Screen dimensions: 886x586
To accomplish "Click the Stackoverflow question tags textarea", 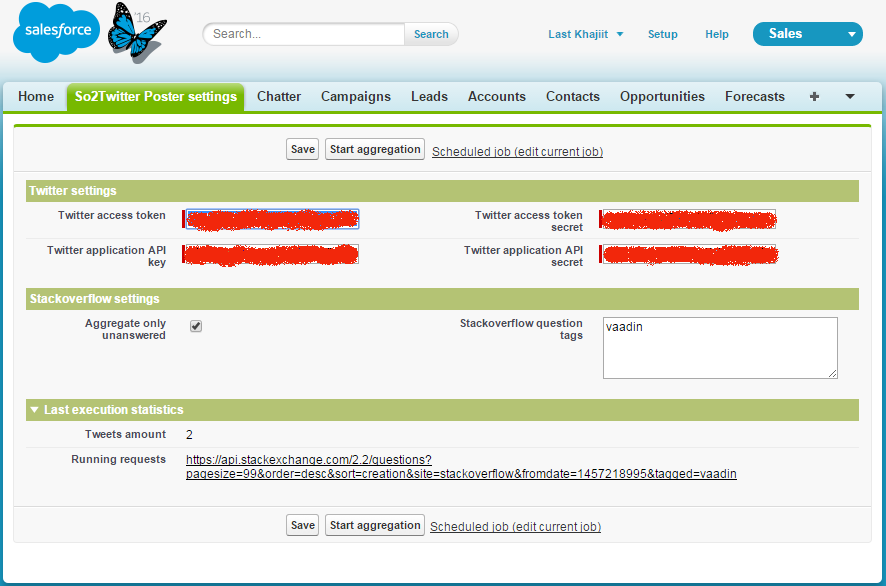I will click(720, 348).
